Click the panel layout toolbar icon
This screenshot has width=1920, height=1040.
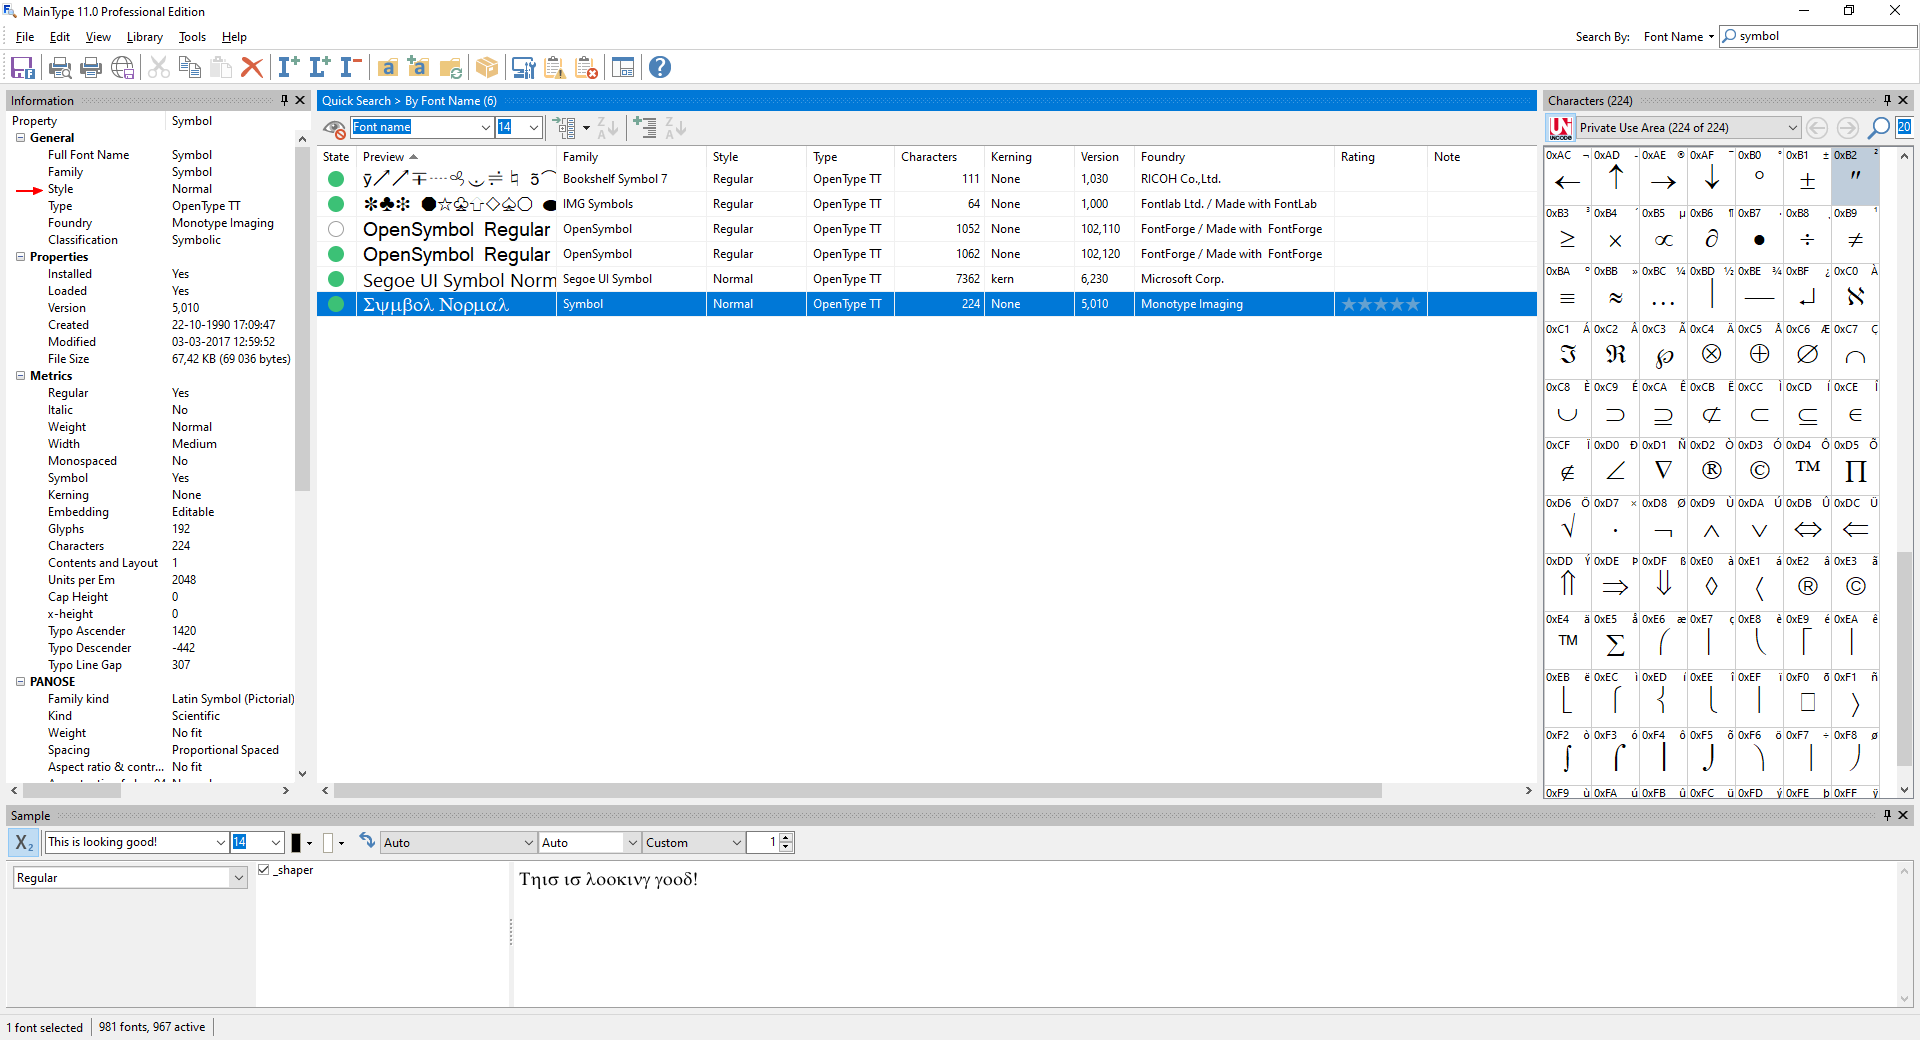(623, 67)
